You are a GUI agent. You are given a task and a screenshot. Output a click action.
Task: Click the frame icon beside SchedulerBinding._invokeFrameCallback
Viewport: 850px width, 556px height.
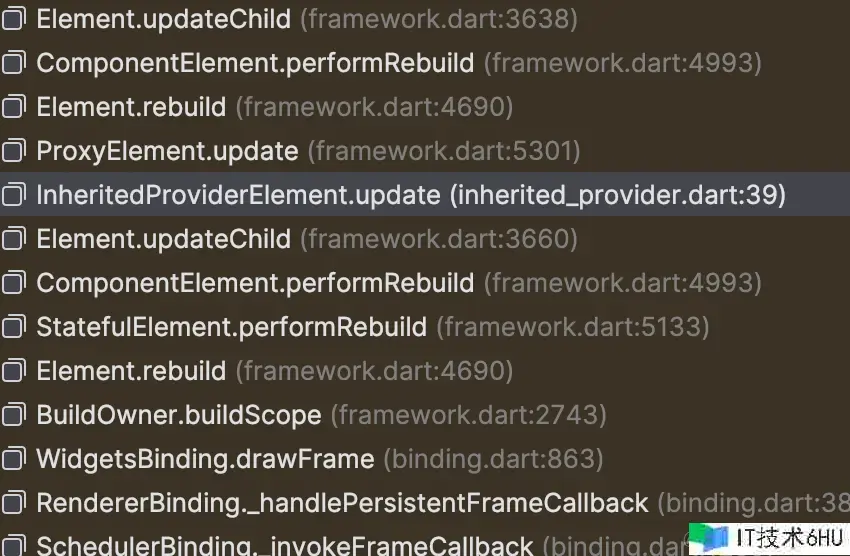(x=13, y=546)
